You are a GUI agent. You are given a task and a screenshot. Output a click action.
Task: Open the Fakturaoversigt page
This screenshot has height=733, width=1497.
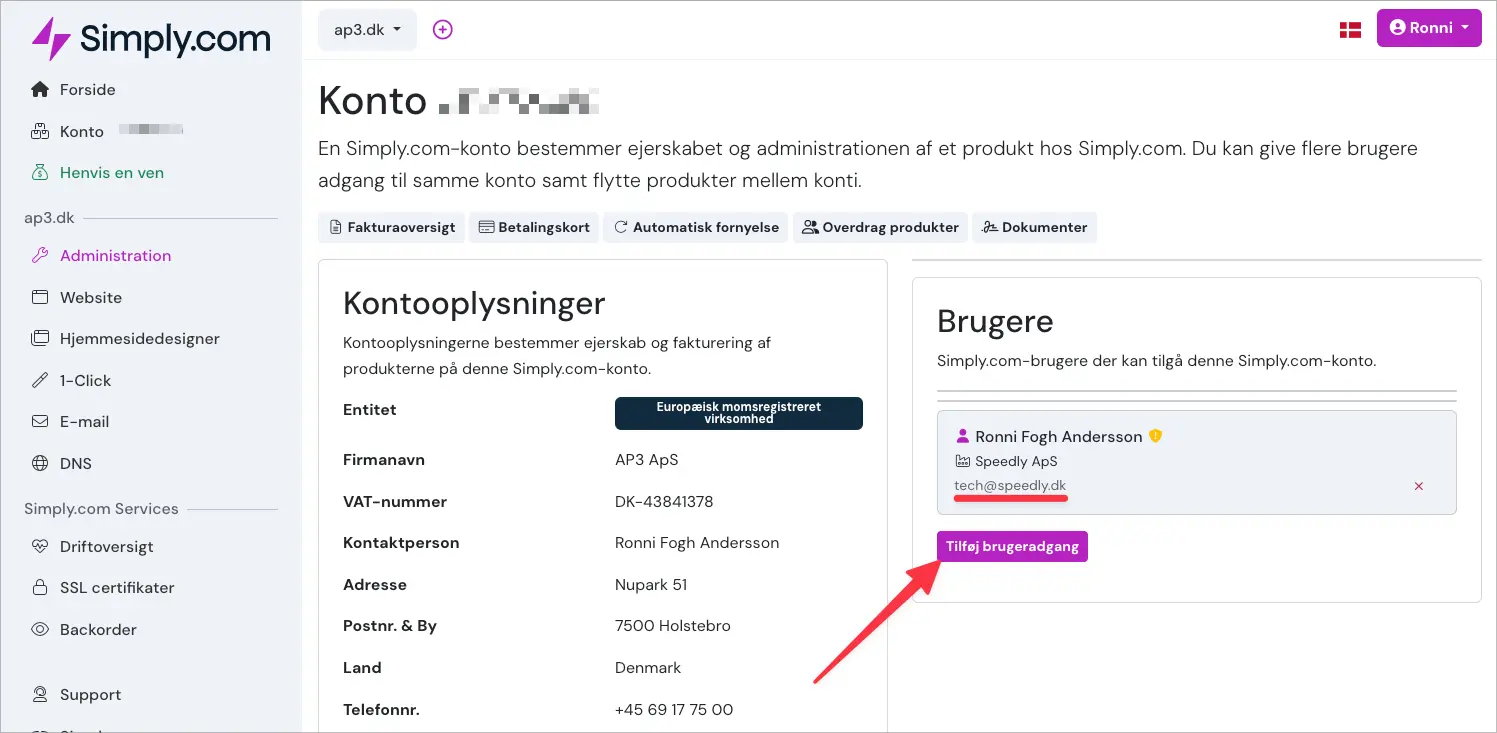[391, 227]
